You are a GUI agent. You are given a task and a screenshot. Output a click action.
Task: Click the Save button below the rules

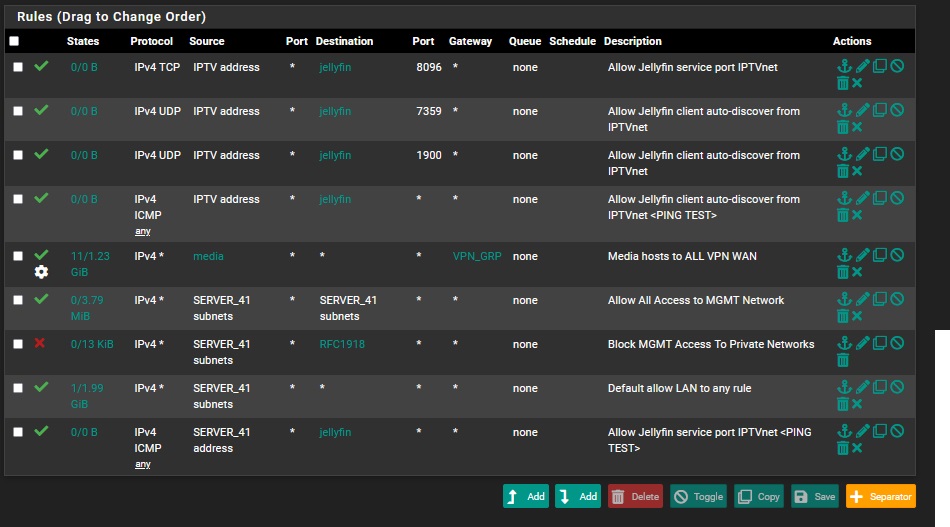point(814,496)
